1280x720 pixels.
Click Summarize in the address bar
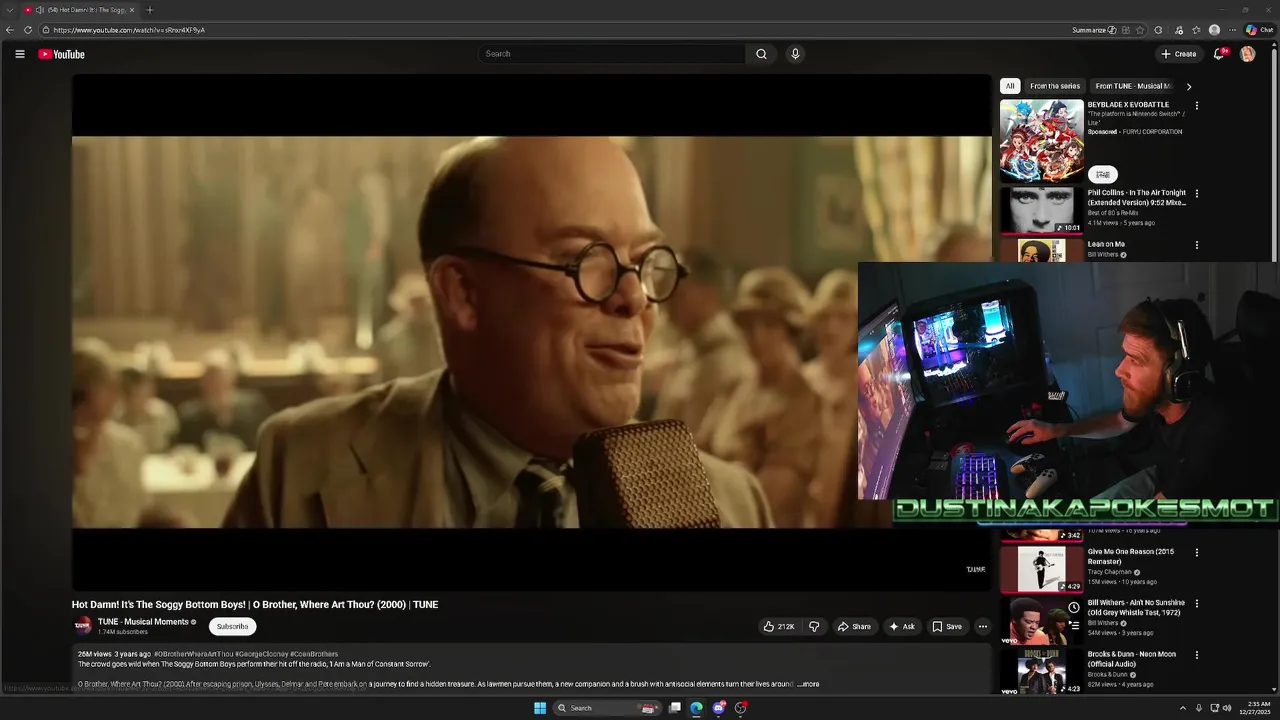click(1094, 30)
